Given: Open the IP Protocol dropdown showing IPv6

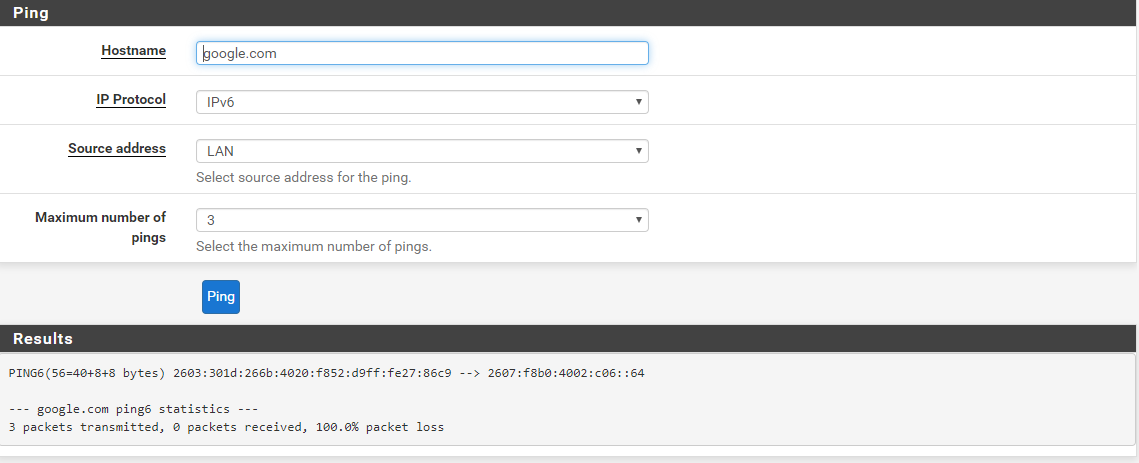Looking at the screenshot, I should pyautogui.click(x=422, y=102).
